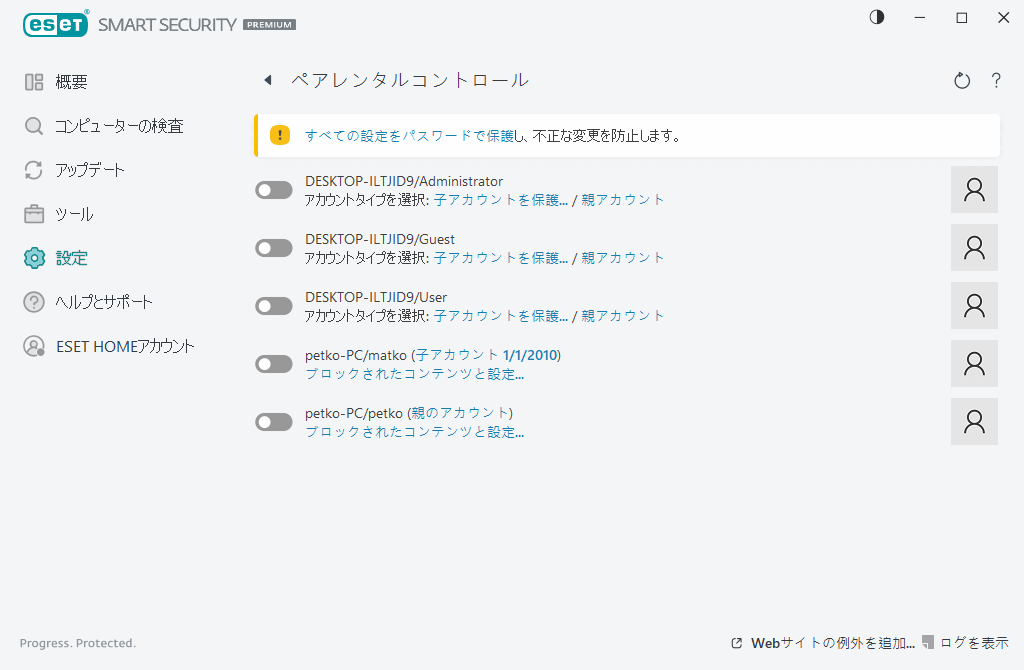Screen dimensions: 1024x670
Task: Toggle parental control for DESKTOP-ILTJID9/User
Action: point(273,305)
